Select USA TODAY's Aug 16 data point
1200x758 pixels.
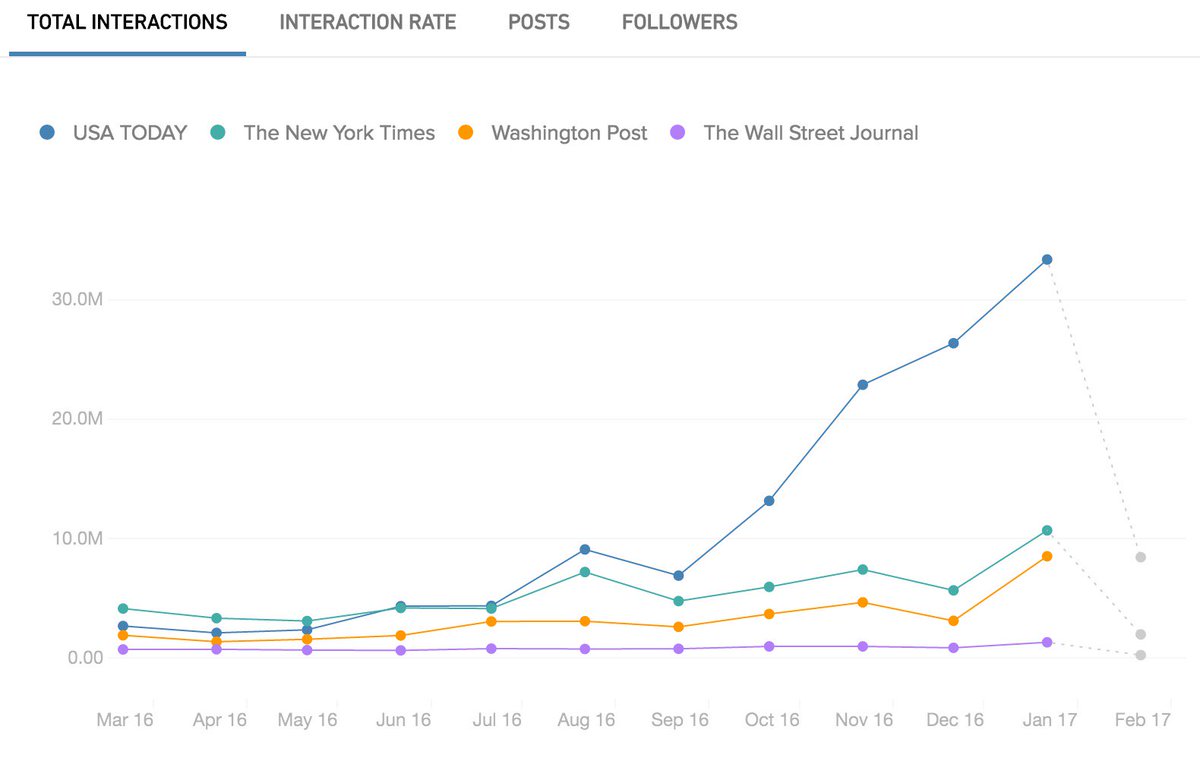(x=585, y=549)
